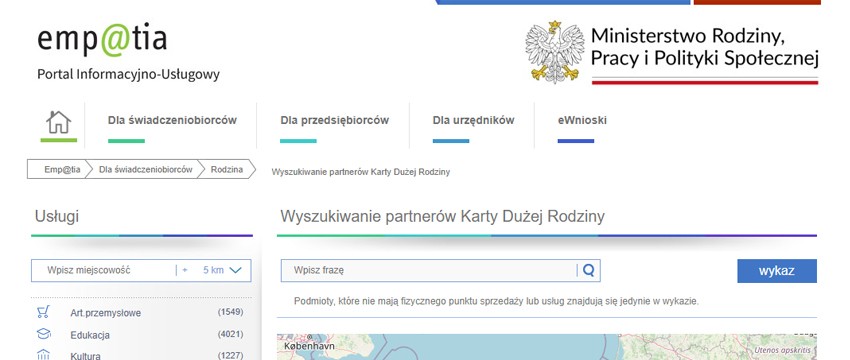This screenshot has width=850, height=360.
Task: Click the magnifier search icon in the phrase field
Action: [589, 270]
